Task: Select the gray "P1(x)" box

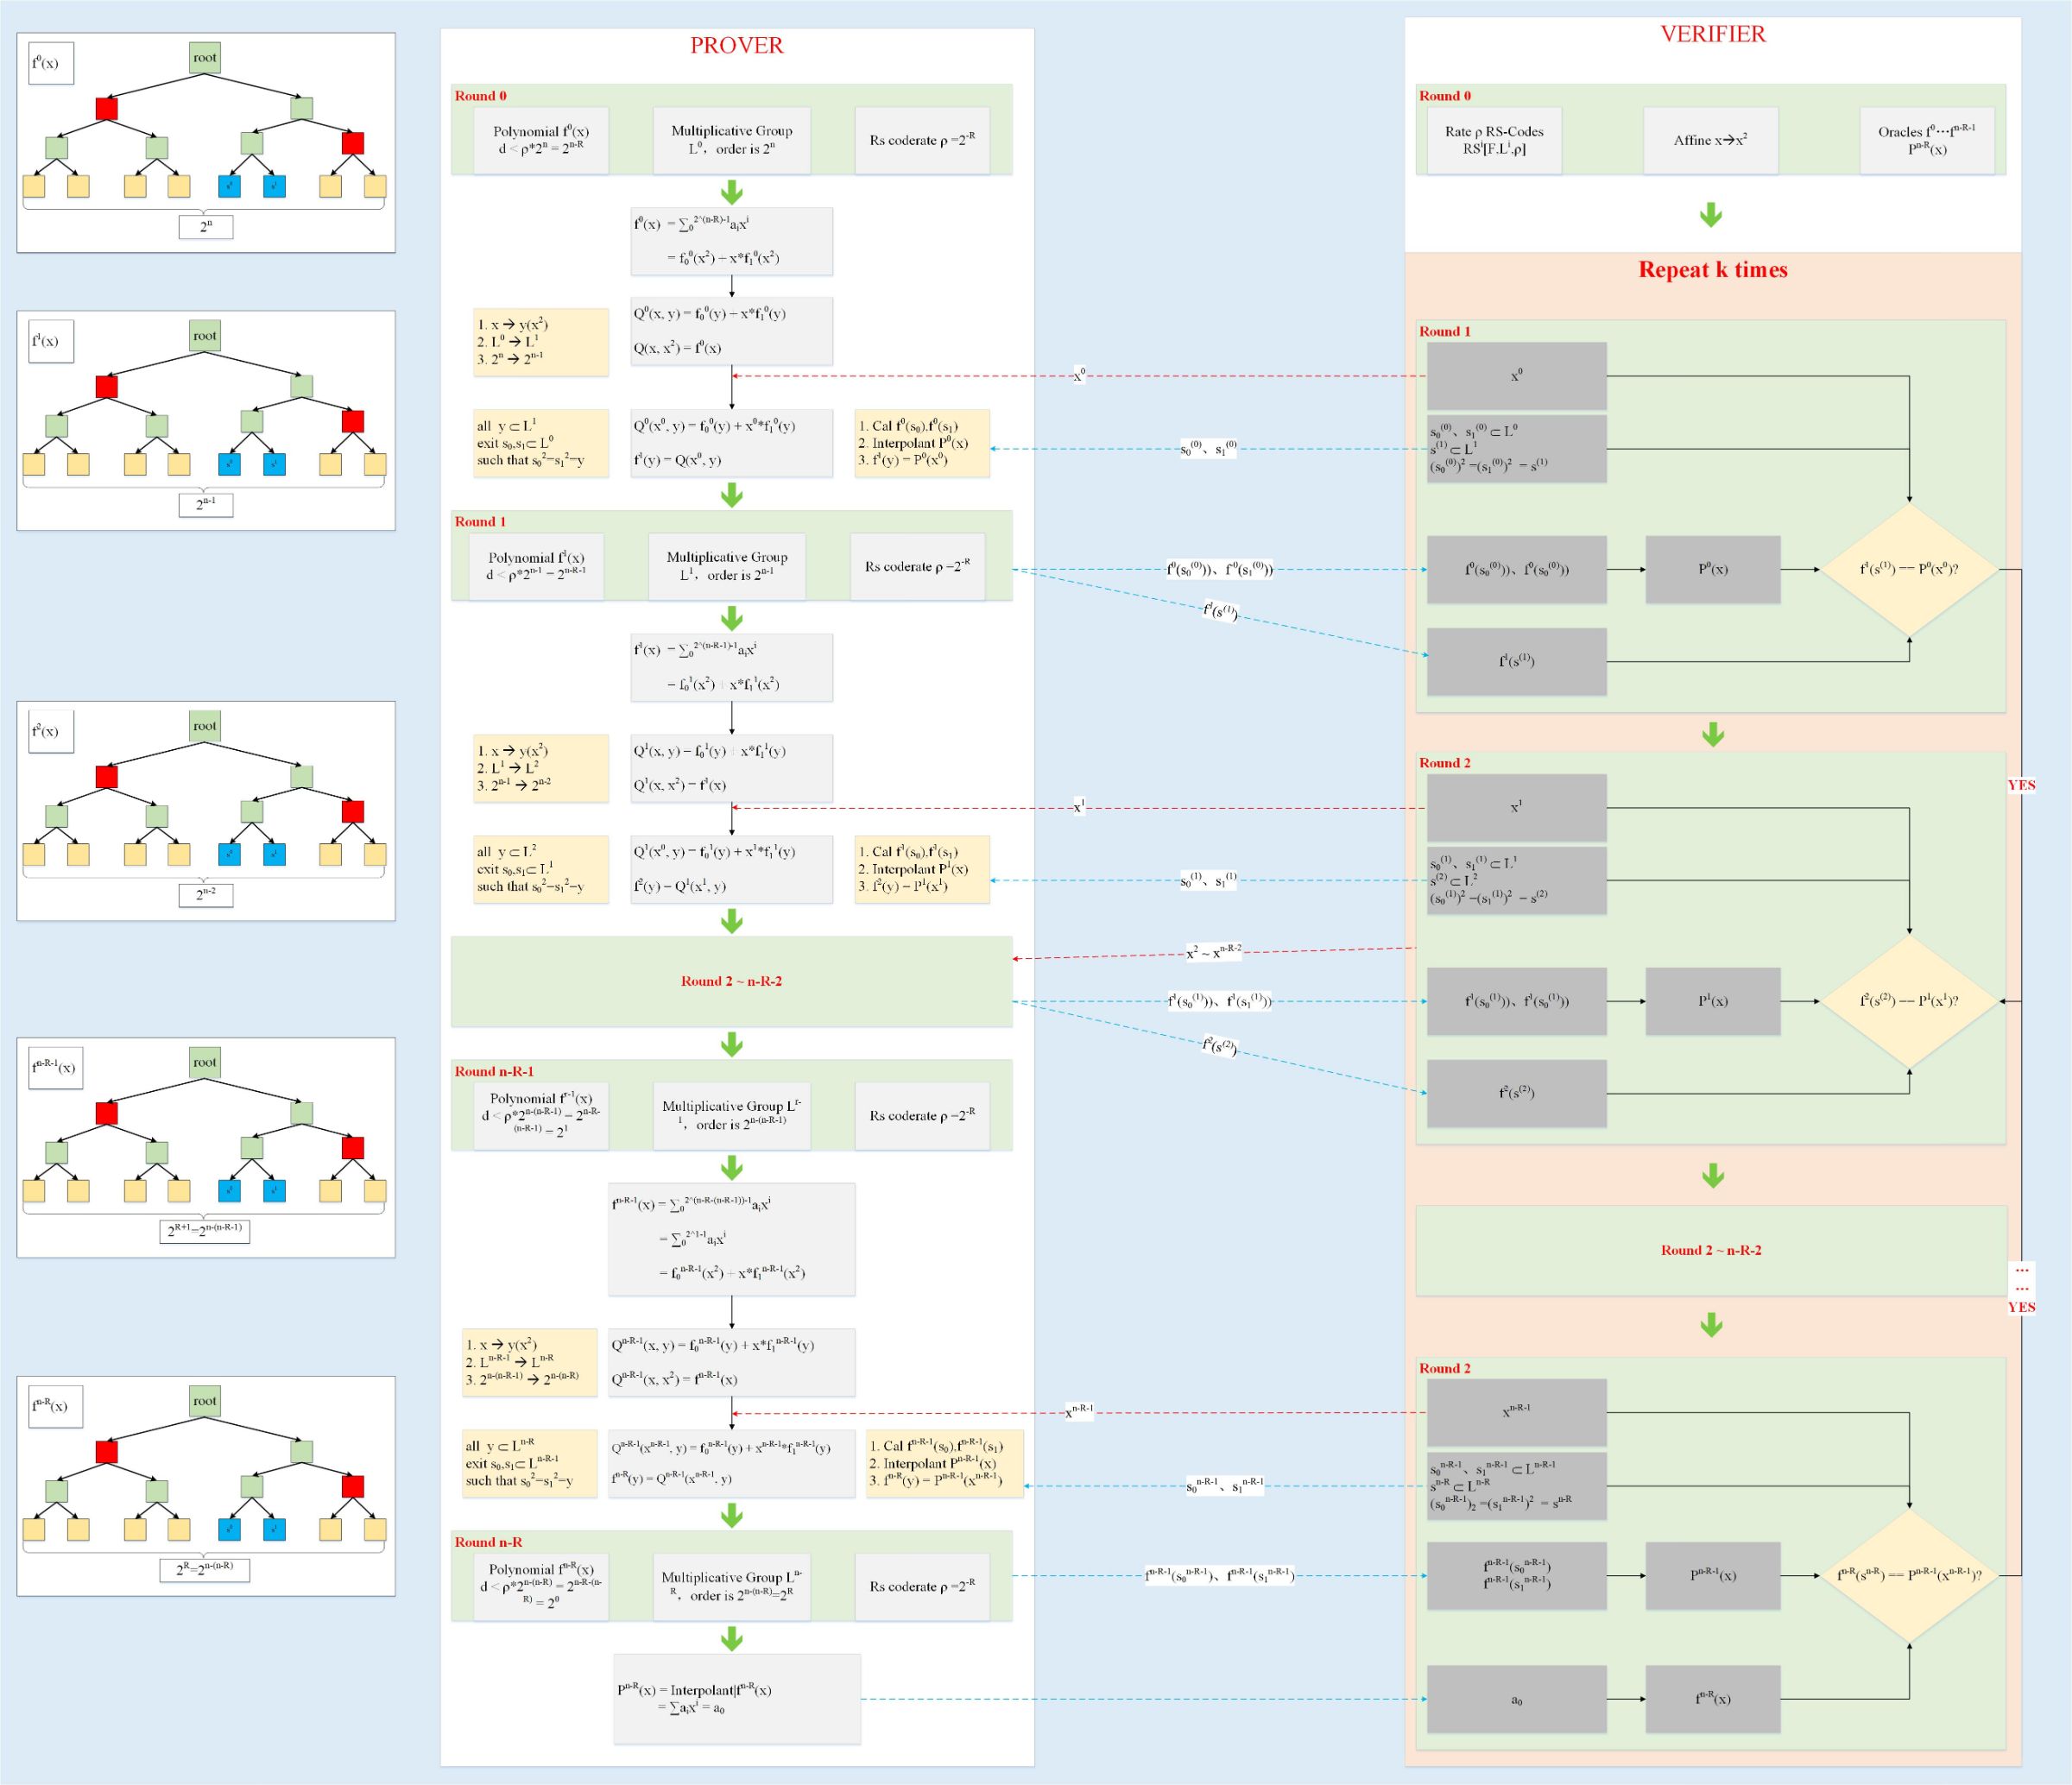Action: click(x=1713, y=1001)
